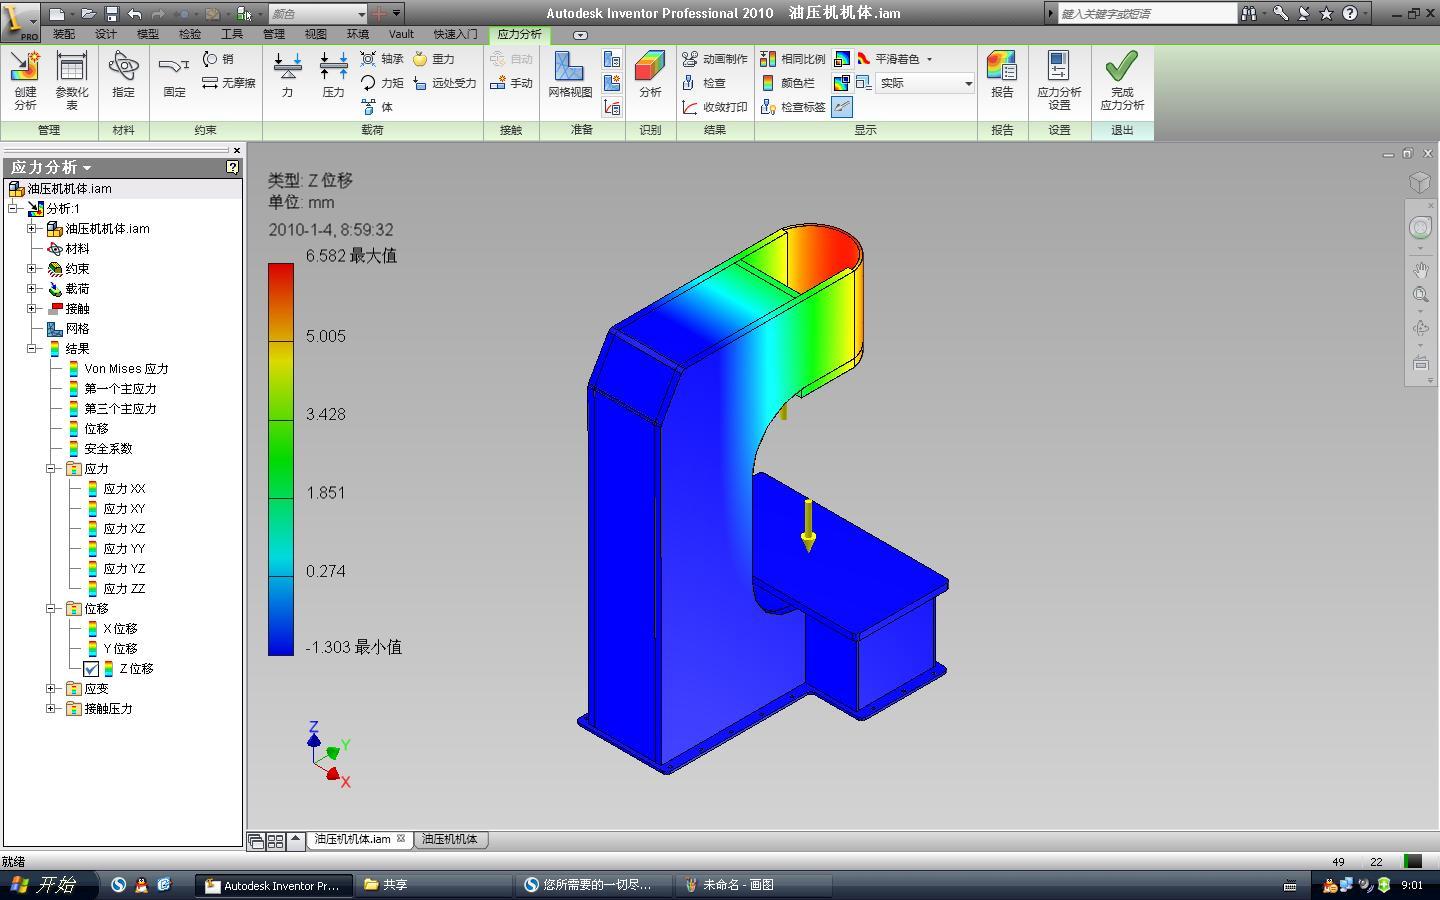Run the 分析 simulate command
Image resolution: width=1440 pixels, height=900 pixels.
tap(650, 76)
